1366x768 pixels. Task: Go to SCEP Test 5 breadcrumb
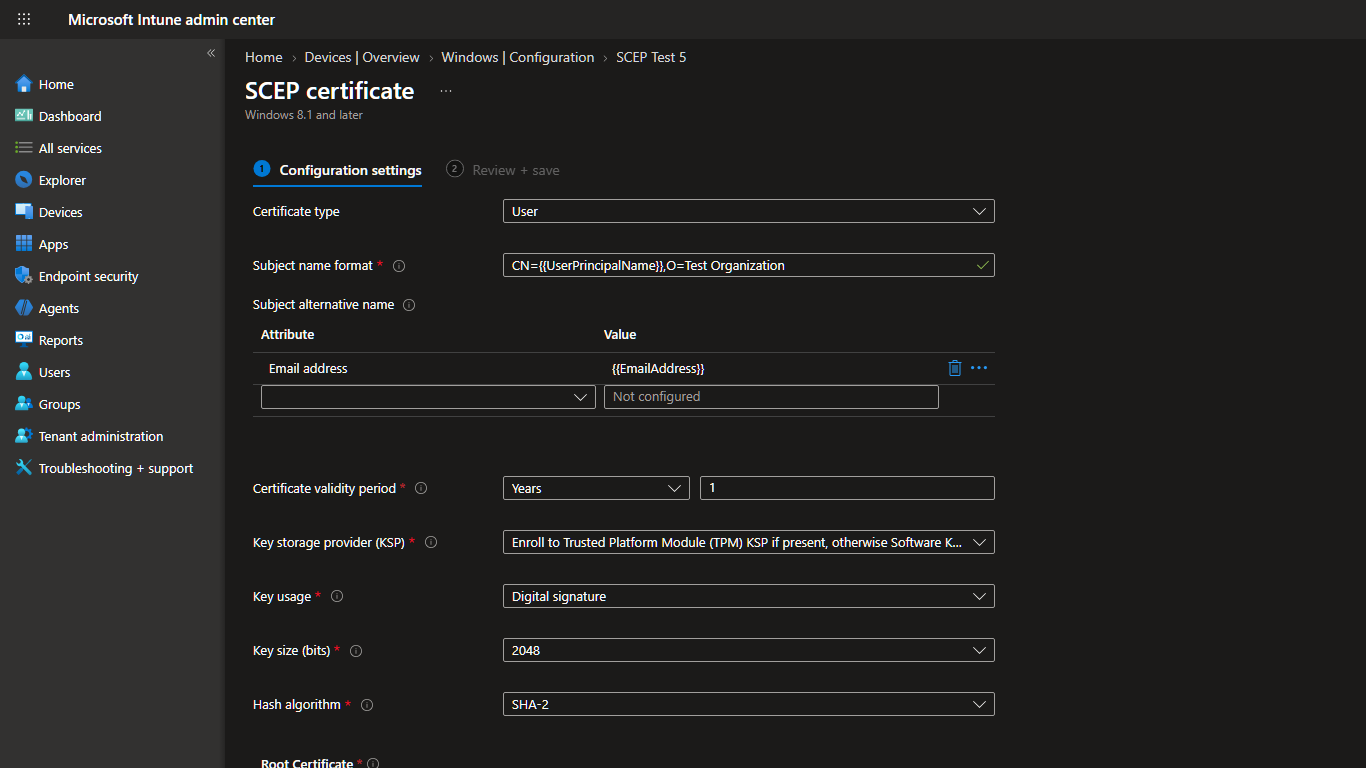tap(651, 57)
